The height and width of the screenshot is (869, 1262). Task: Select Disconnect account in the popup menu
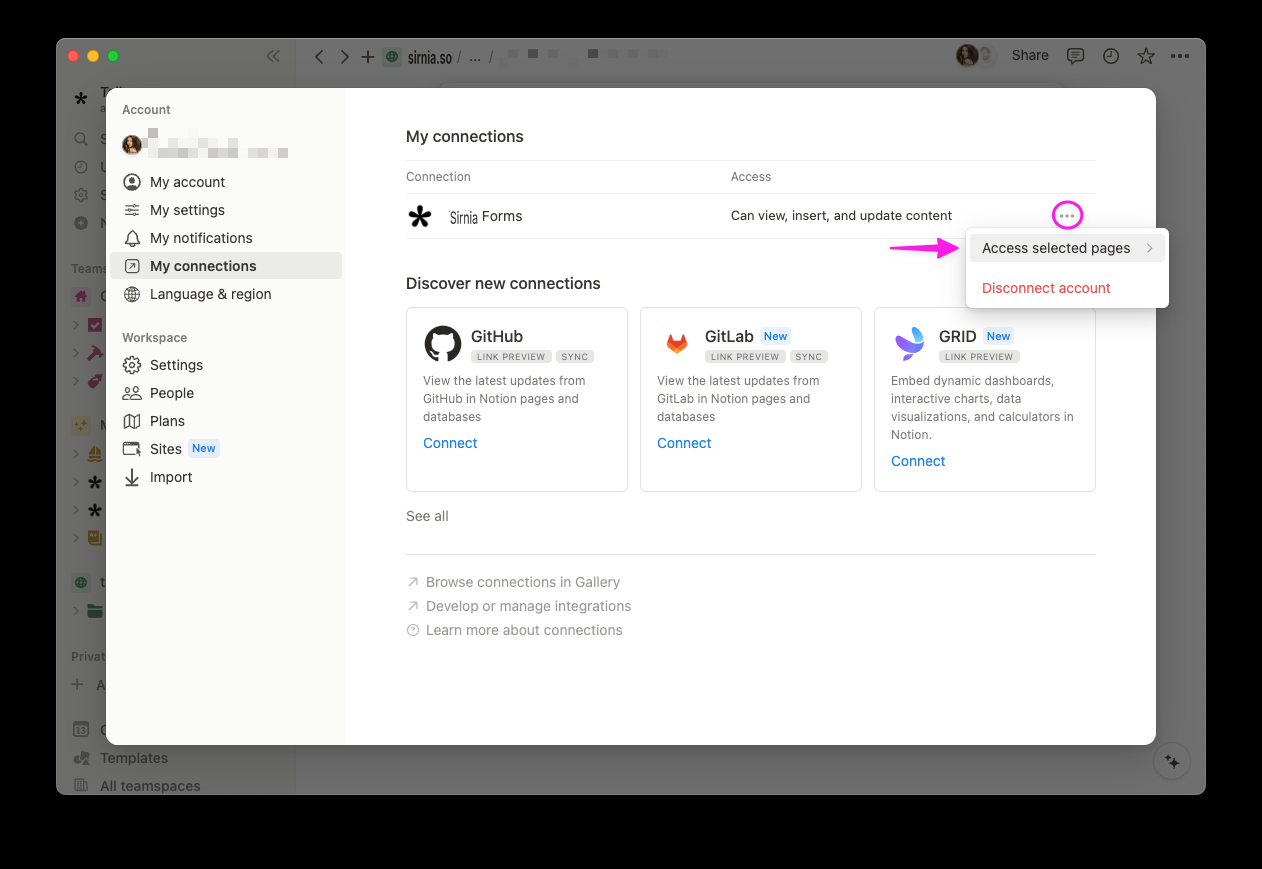(x=1046, y=288)
